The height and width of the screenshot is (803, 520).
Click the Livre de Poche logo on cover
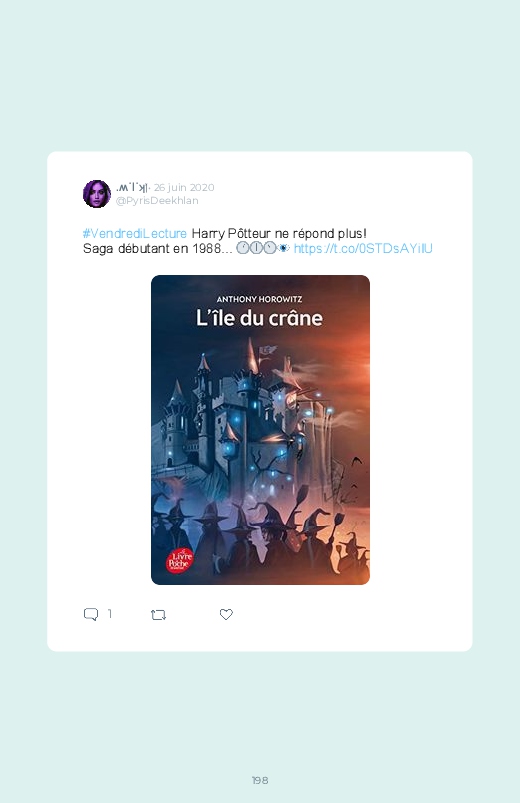[180, 559]
